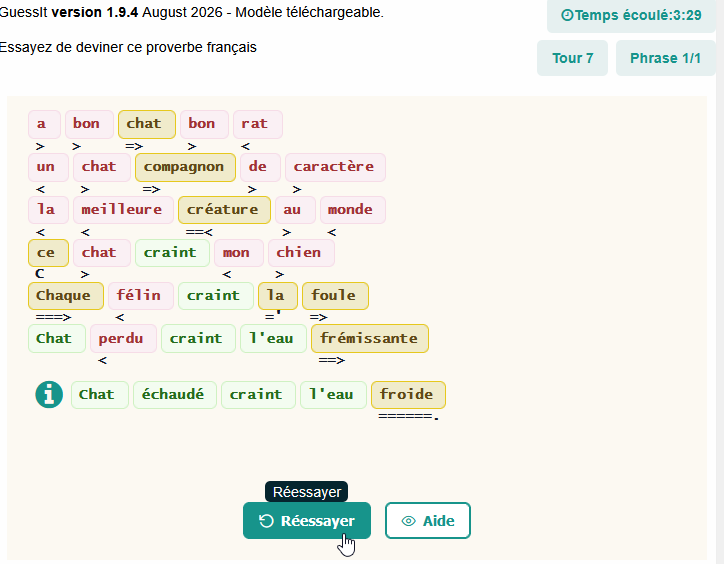Click the circular arrow icon in Réessayer
This screenshot has height=564, width=724.
(266, 521)
